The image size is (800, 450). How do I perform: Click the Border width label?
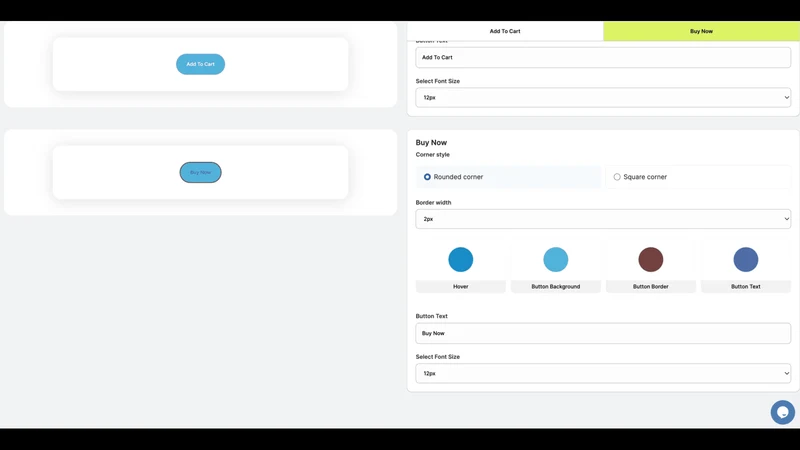click(433, 203)
